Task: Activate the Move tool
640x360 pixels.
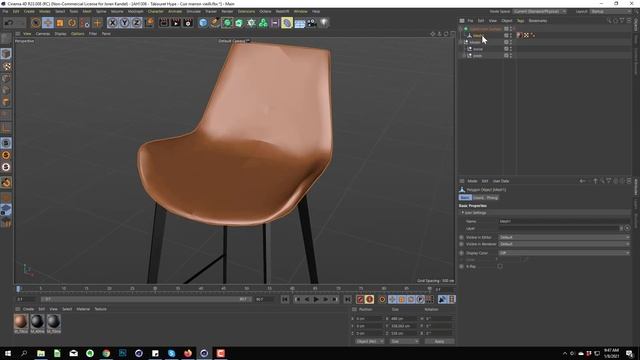Action: pyautogui.click(x=48, y=23)
